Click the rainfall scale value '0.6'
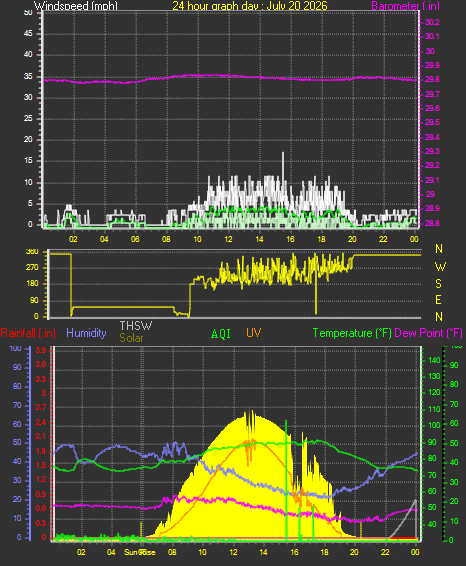 pos(41,509)
